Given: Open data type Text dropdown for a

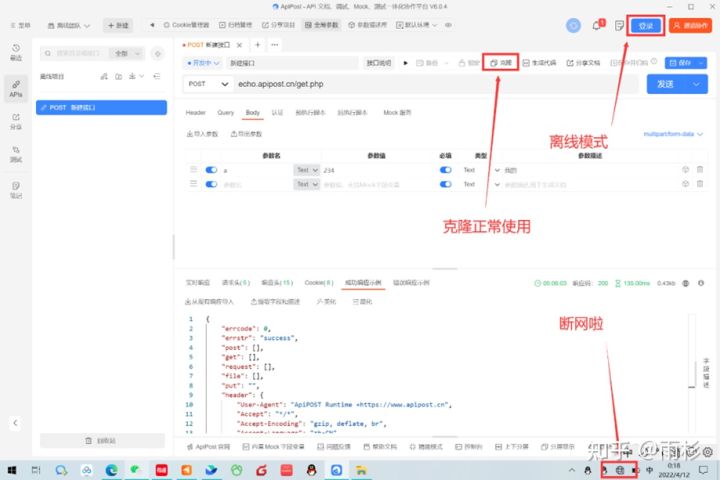Looking at the screenshot, I should [x=481, y=170].
